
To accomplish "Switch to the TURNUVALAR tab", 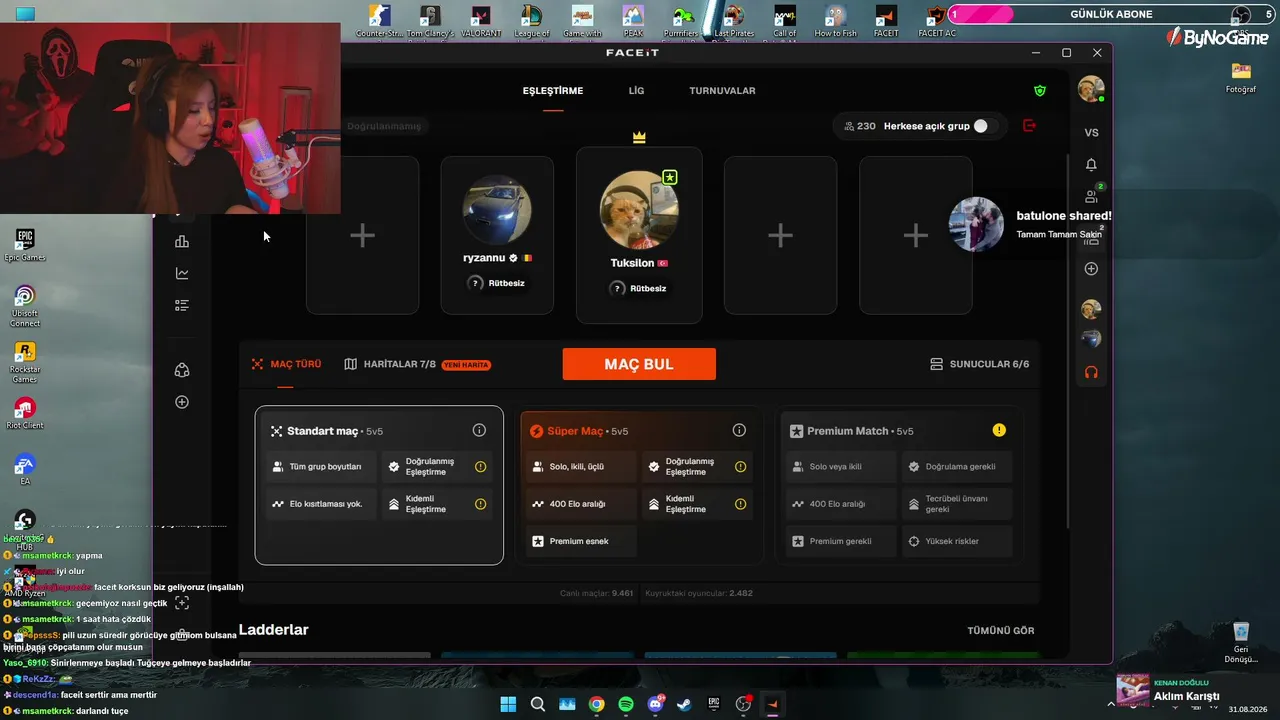I will point(722,91).
